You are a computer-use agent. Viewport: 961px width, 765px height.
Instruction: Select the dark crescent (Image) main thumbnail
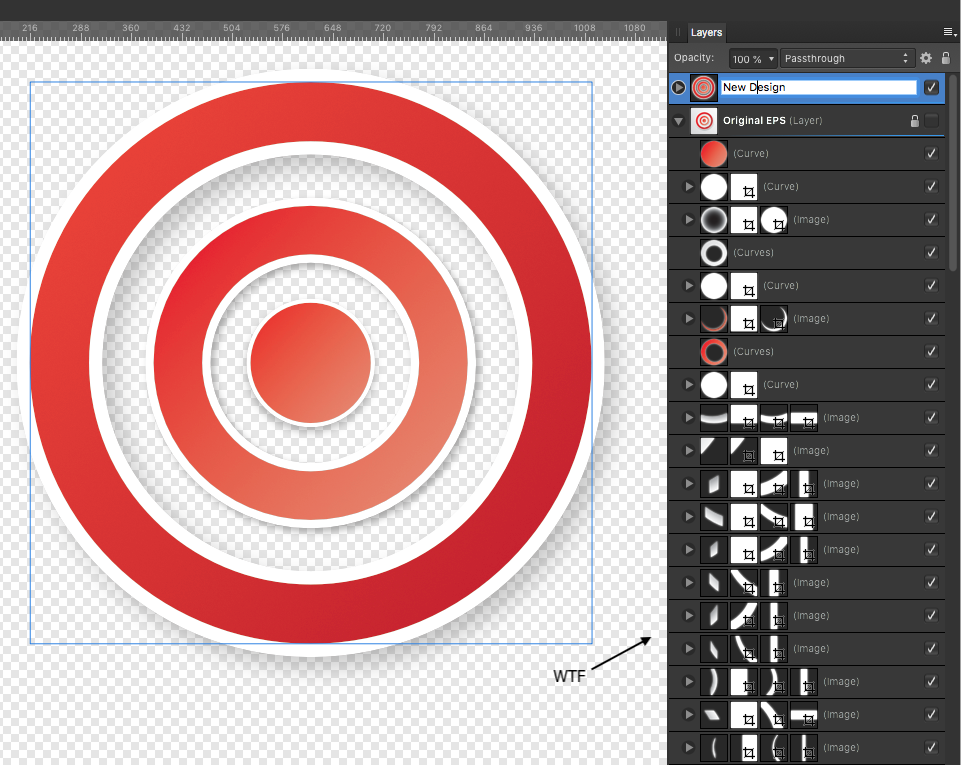click(x=713, y=319)
